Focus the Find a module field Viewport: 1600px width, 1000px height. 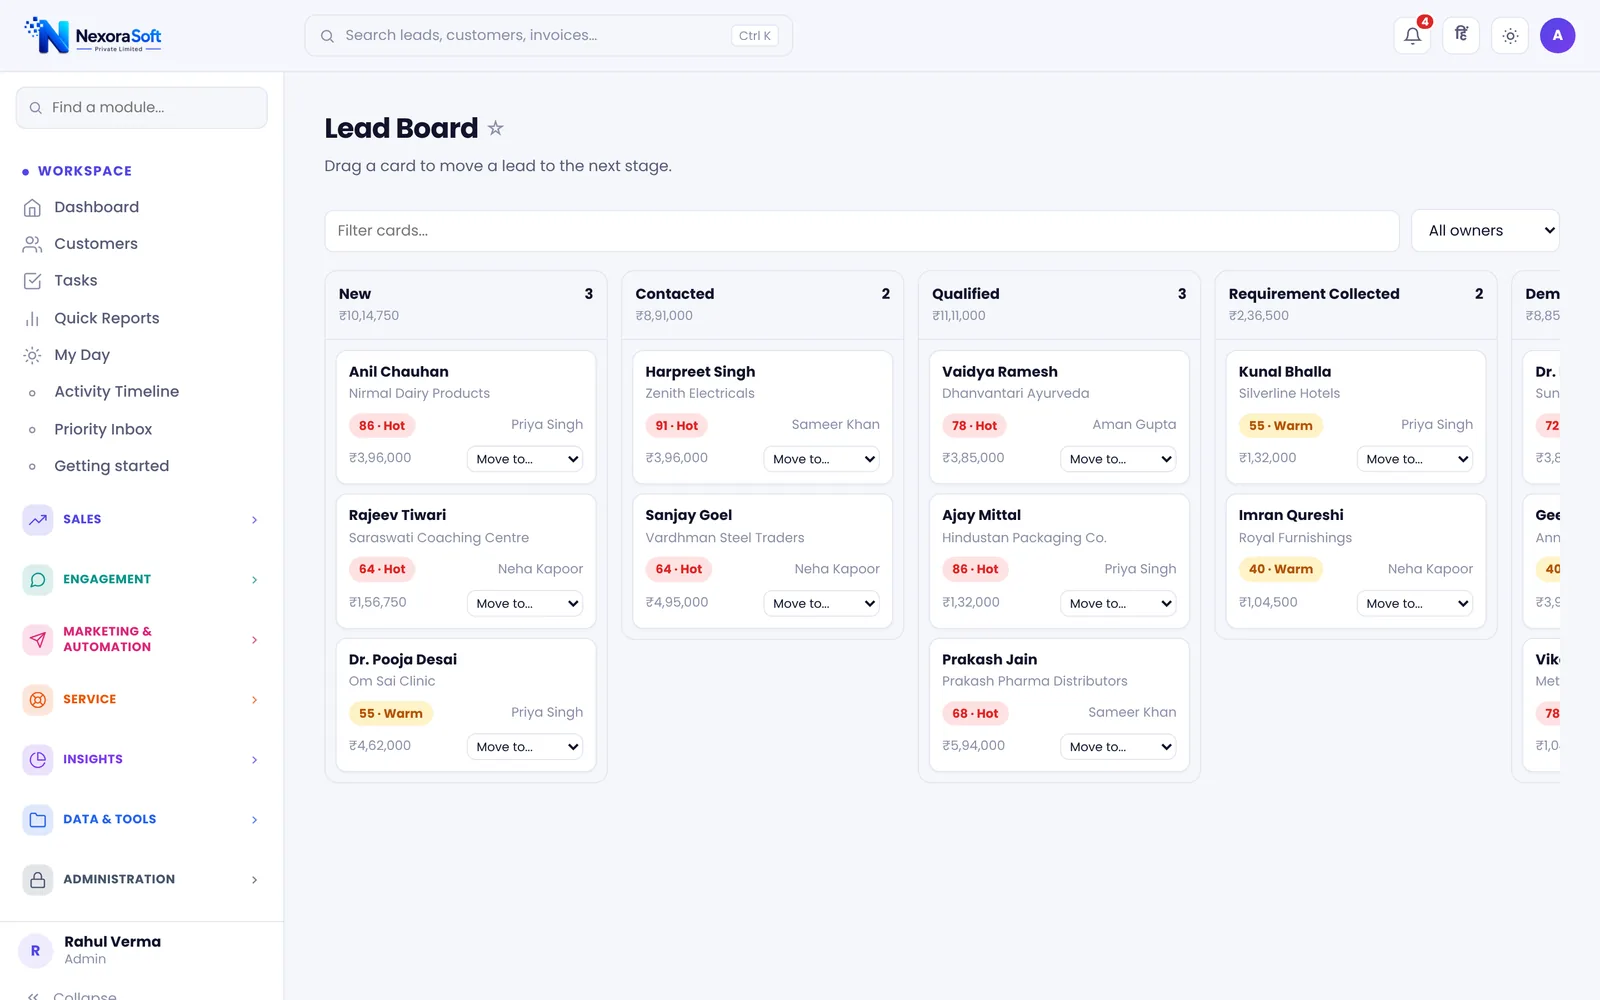(x=142, y=108)
